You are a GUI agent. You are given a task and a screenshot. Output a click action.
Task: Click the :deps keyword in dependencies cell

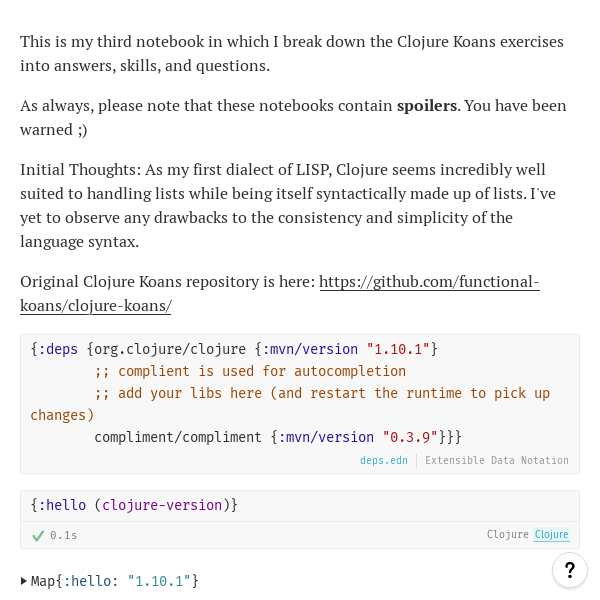(58, 349)
